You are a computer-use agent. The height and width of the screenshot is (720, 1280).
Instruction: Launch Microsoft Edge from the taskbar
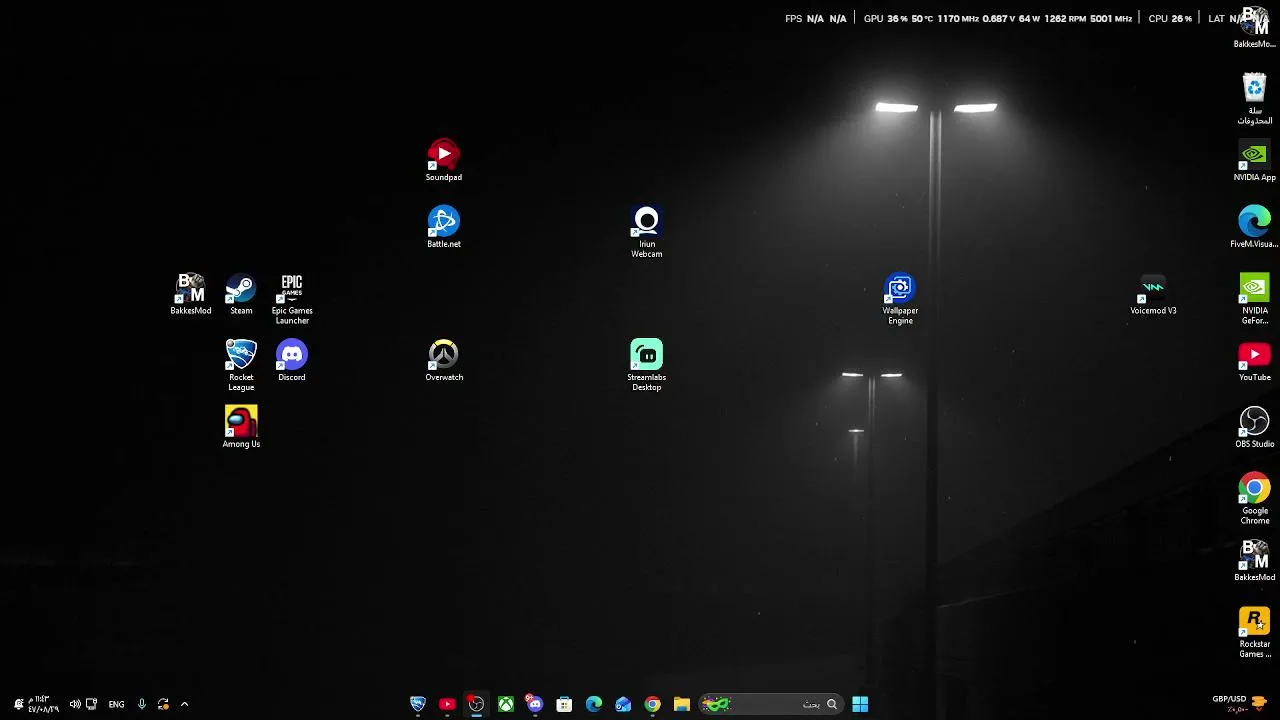594,704
